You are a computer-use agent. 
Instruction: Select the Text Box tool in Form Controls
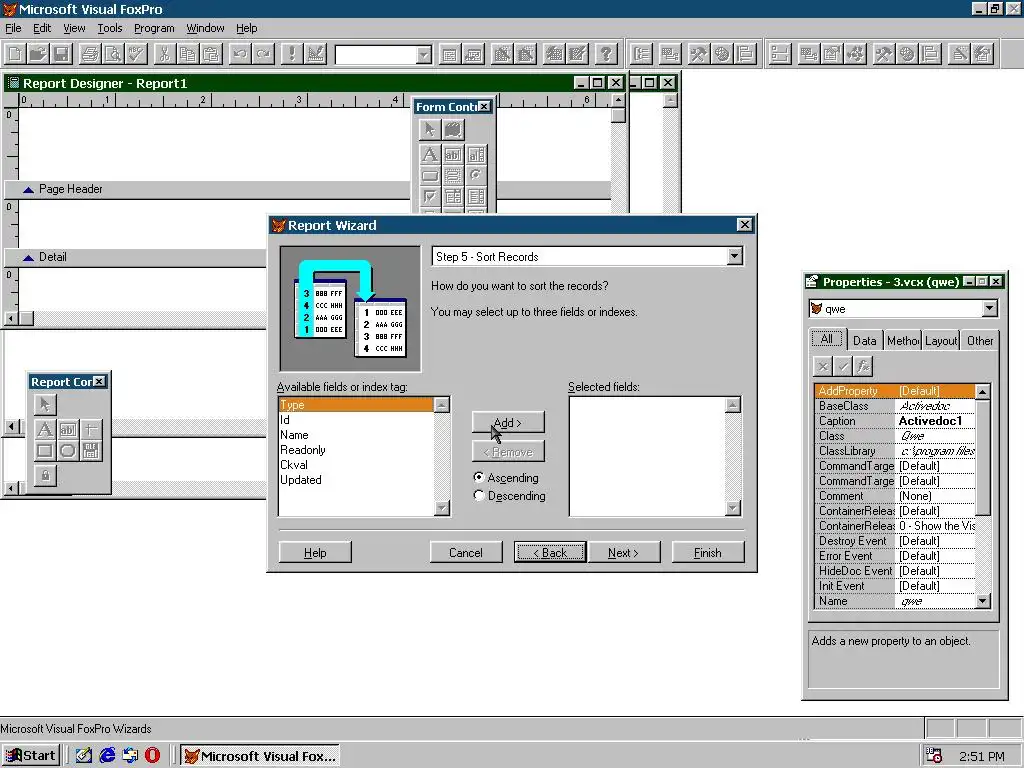[453, 155]
